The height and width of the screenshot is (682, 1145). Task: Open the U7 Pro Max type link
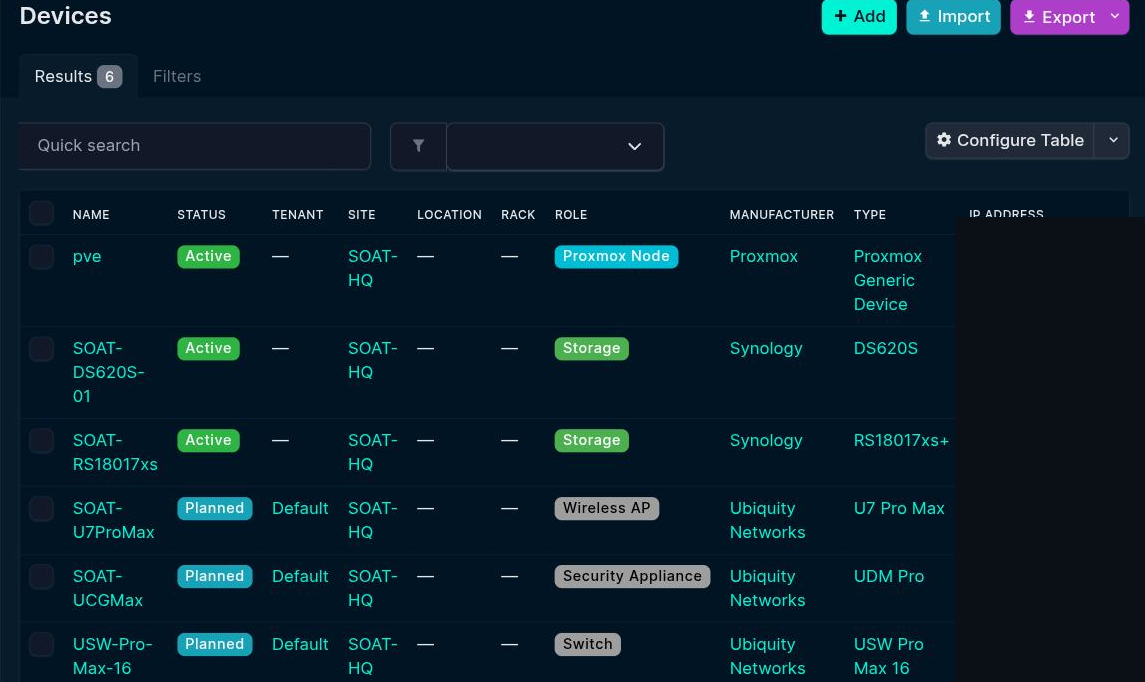pos(899,508)
